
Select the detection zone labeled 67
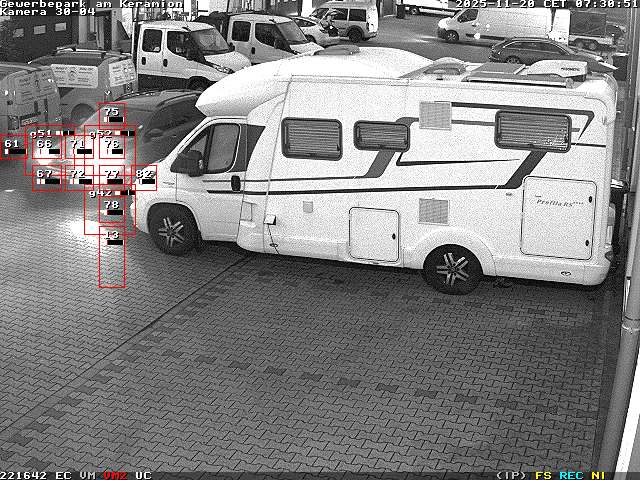click(45, 177)
